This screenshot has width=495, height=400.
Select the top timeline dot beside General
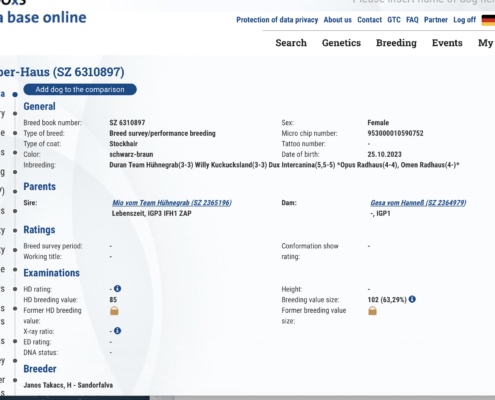[15, 94]
